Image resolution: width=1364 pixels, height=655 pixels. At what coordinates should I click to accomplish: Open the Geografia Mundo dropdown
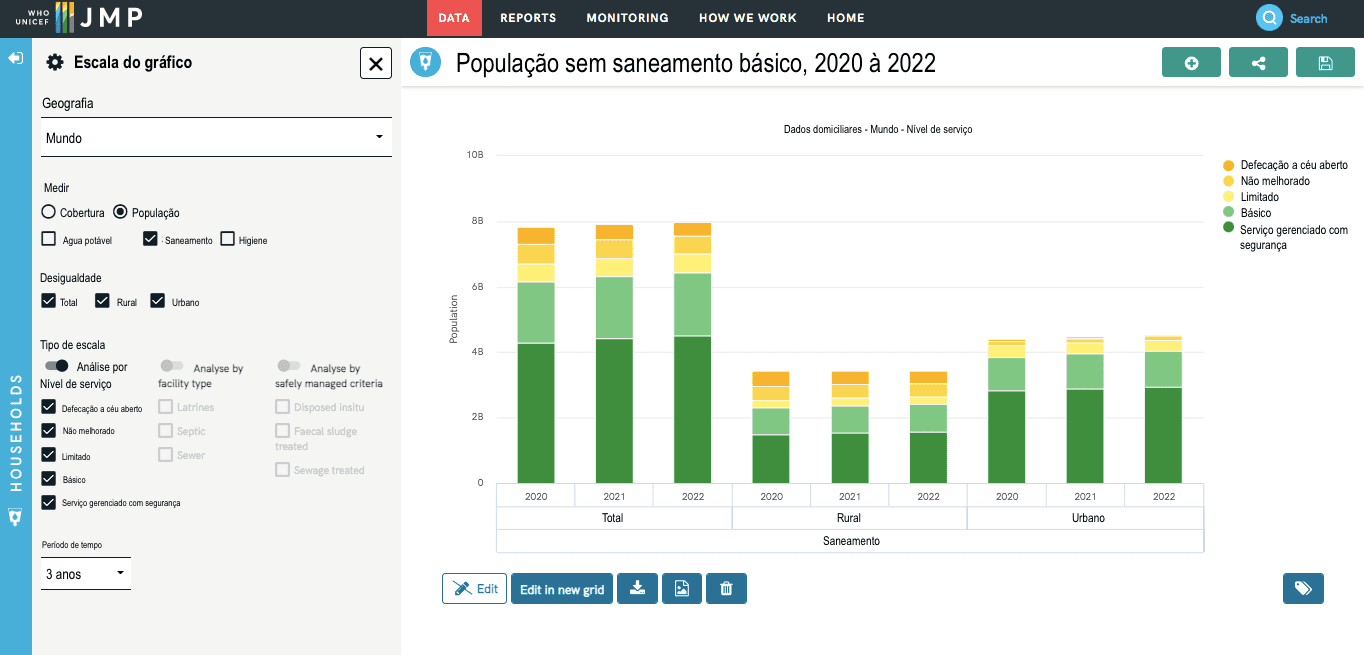[216, 138]
